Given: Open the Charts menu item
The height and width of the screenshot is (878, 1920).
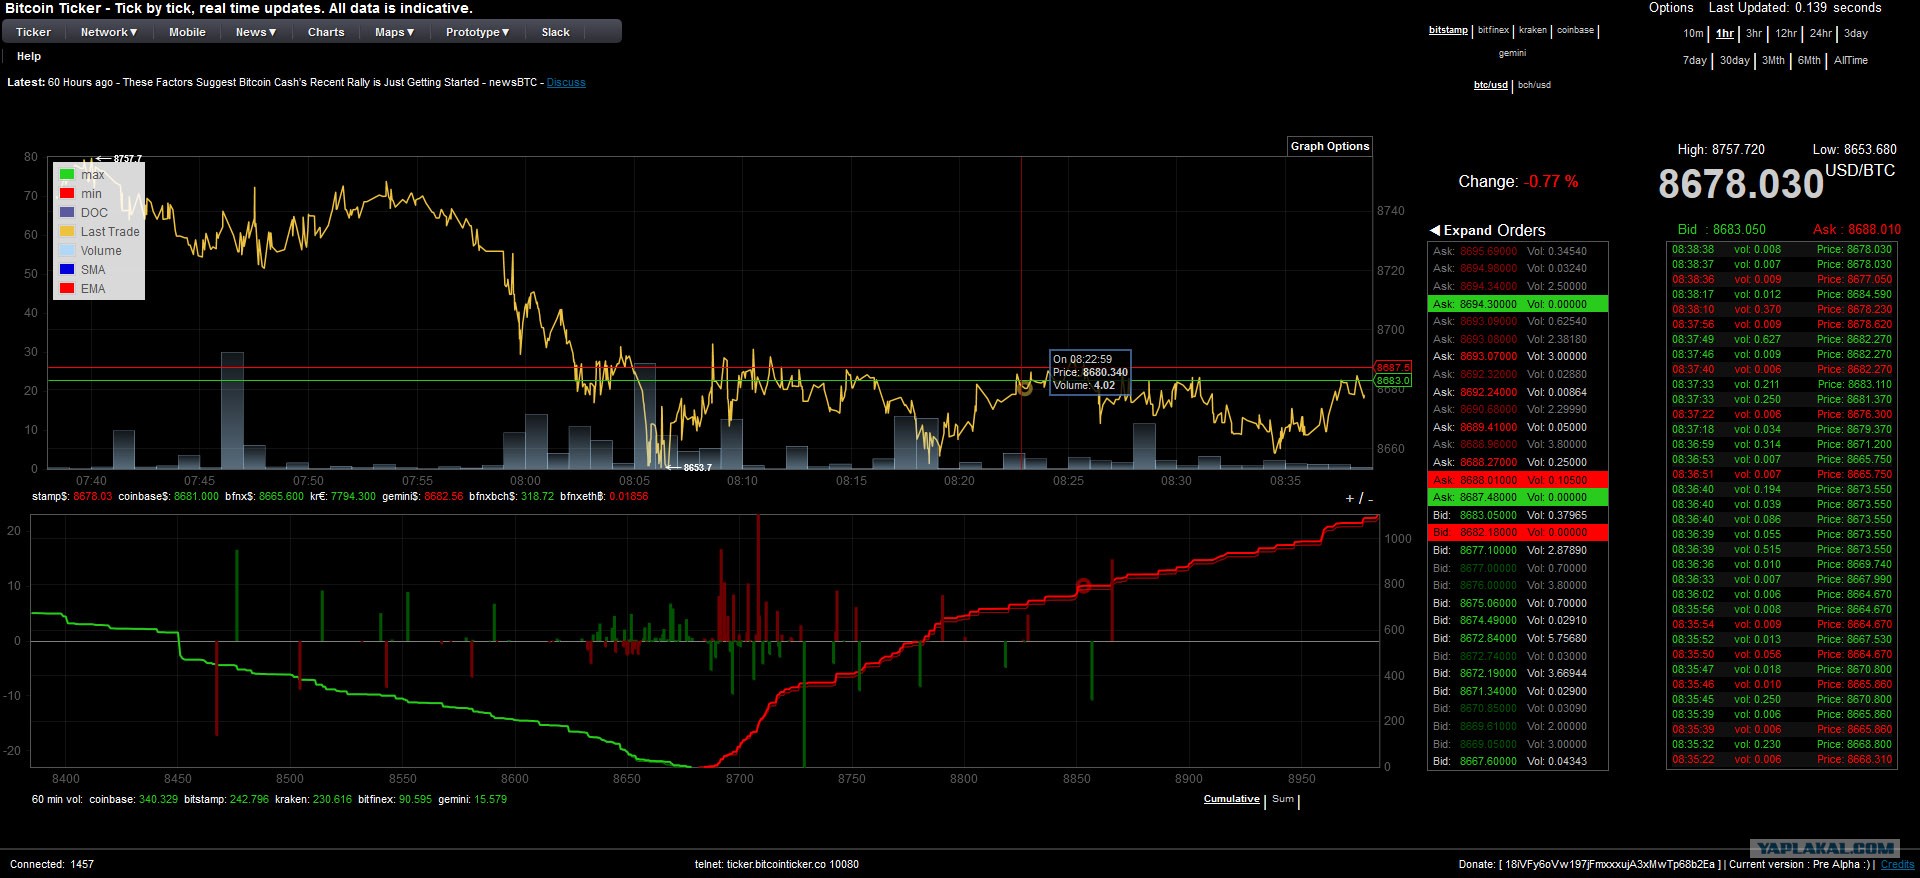Looking at the screenshot, I should click(x=326, y=32).
